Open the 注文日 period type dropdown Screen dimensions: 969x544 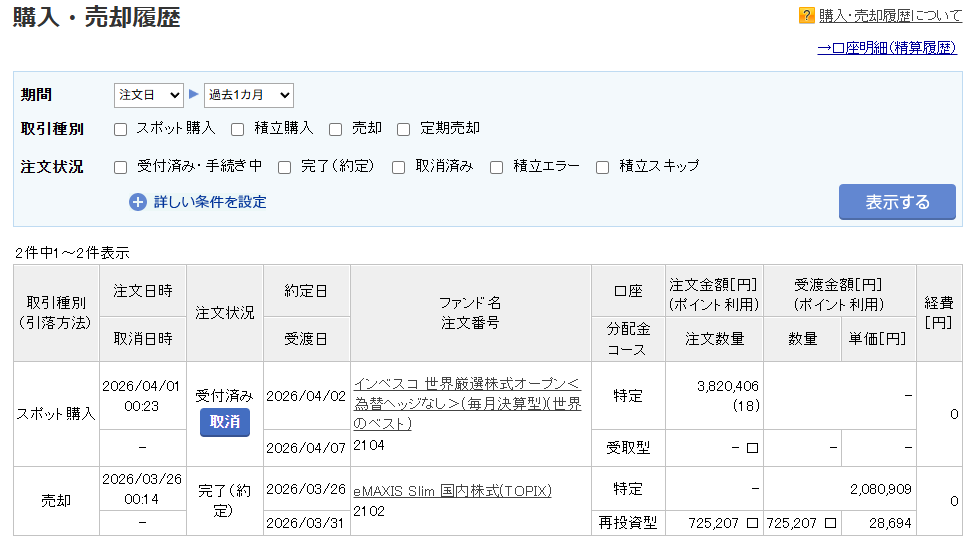coord(148,95)
